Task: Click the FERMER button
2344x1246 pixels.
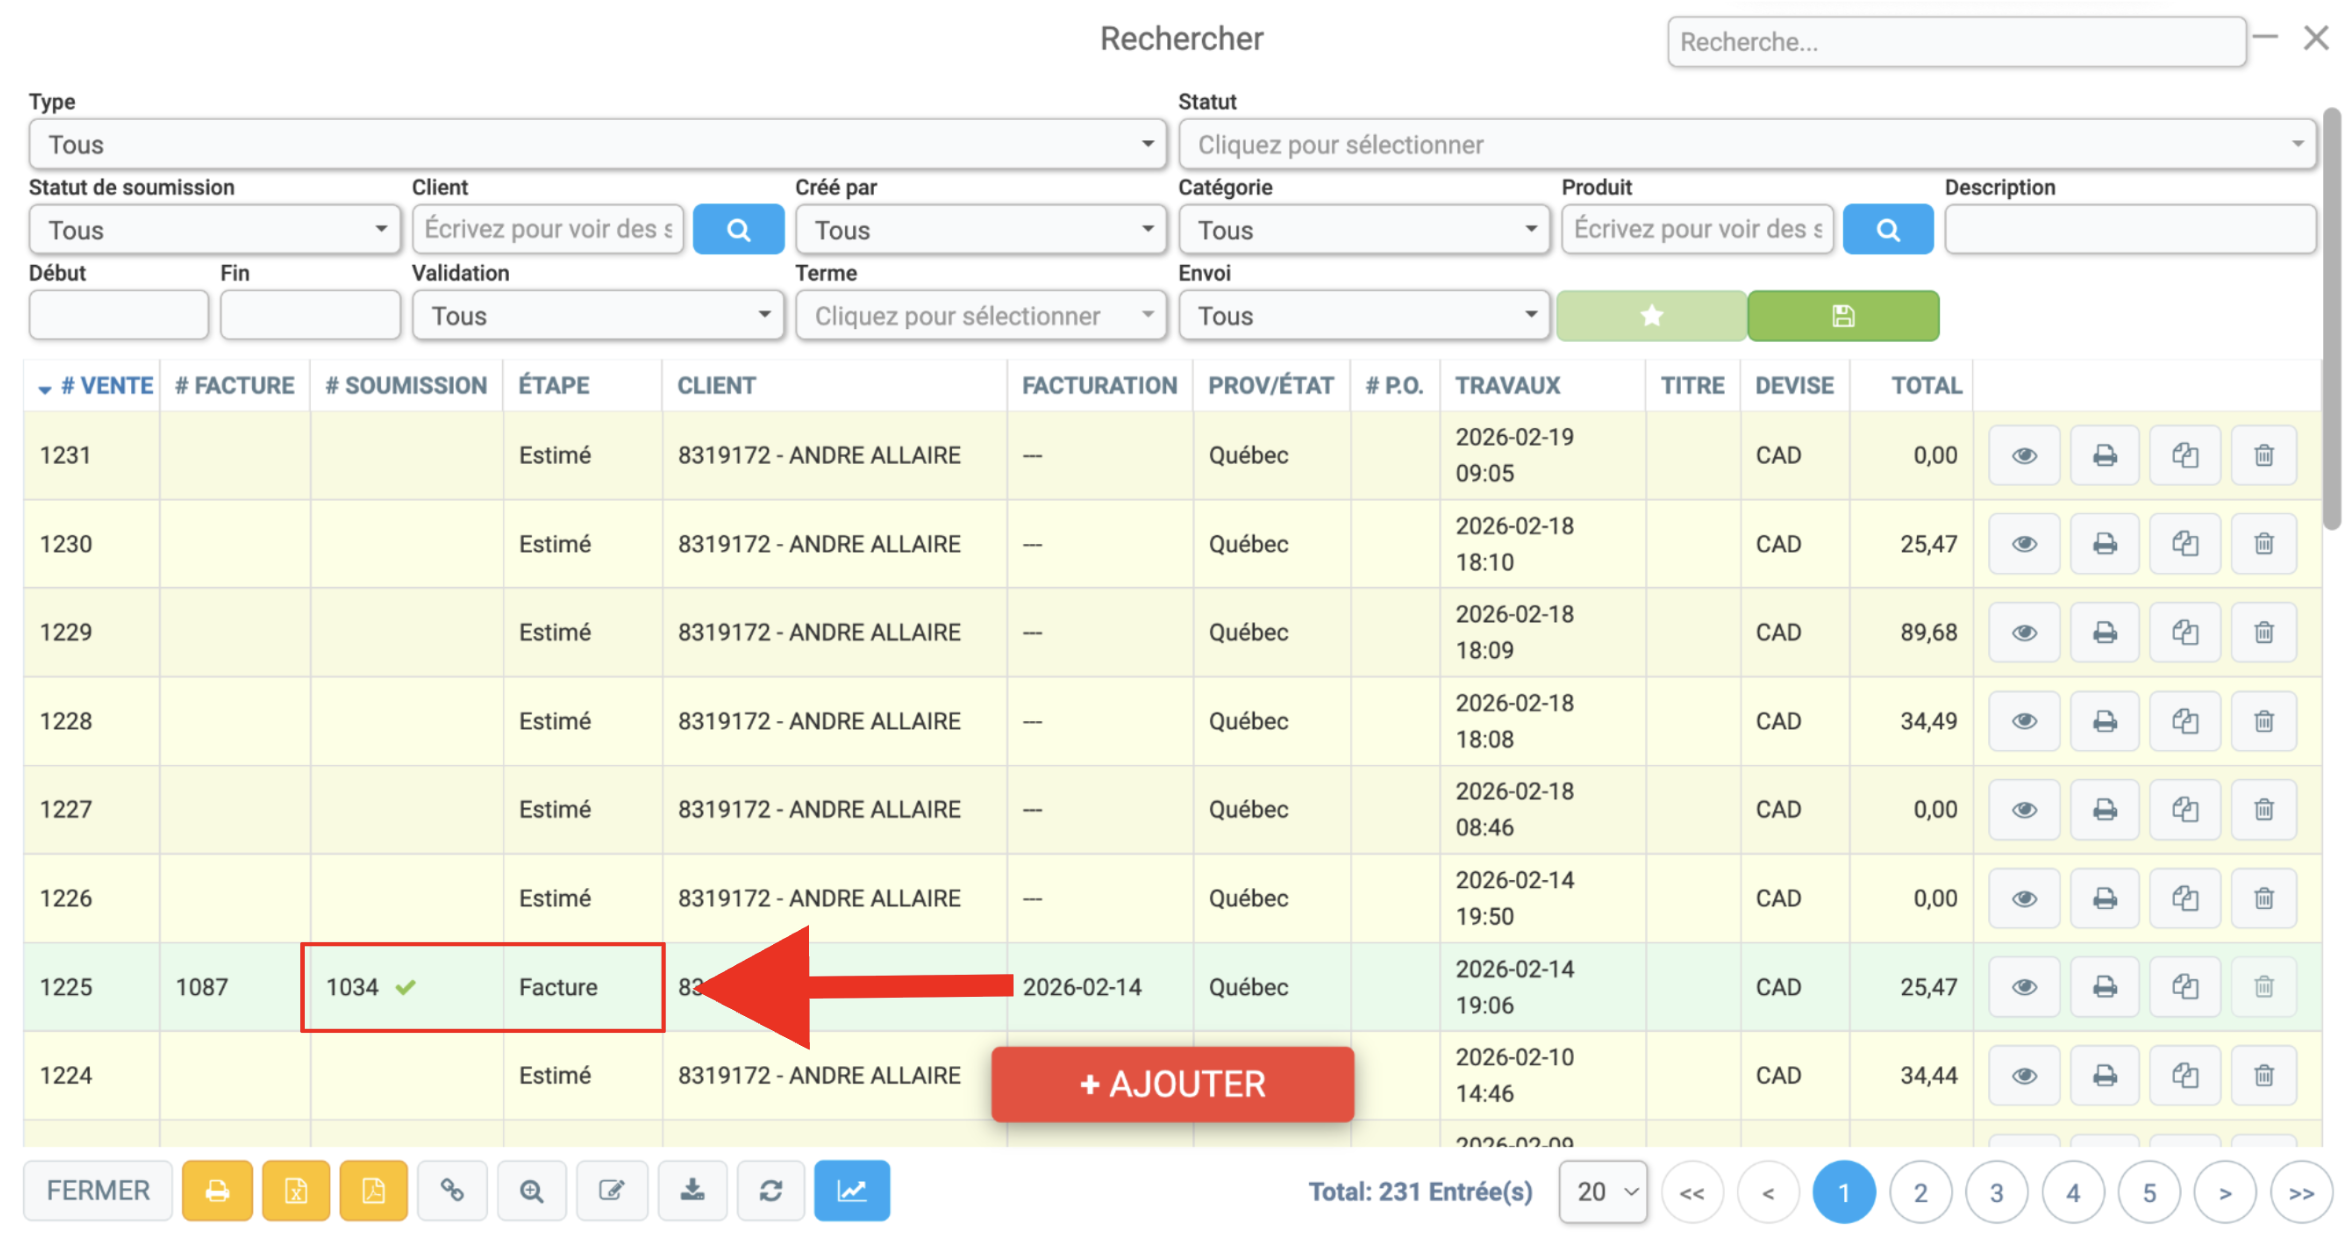Action: click(98, 1190)
